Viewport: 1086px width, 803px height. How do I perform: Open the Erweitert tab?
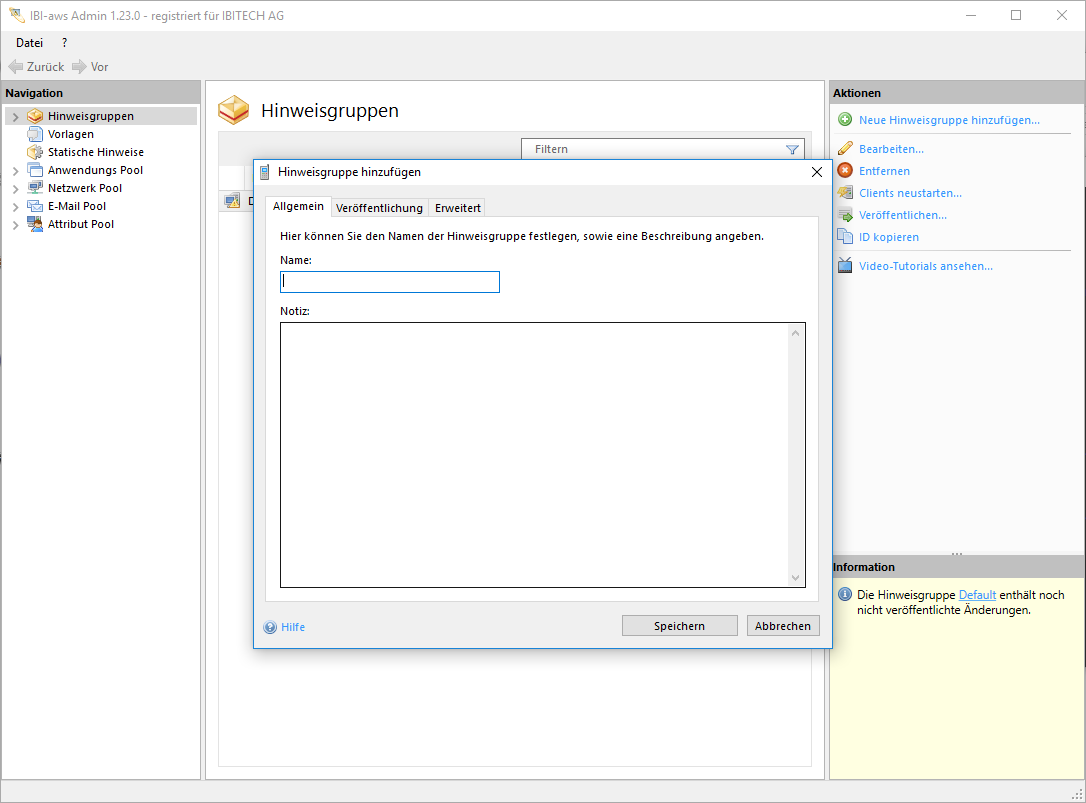pos(458,208)
